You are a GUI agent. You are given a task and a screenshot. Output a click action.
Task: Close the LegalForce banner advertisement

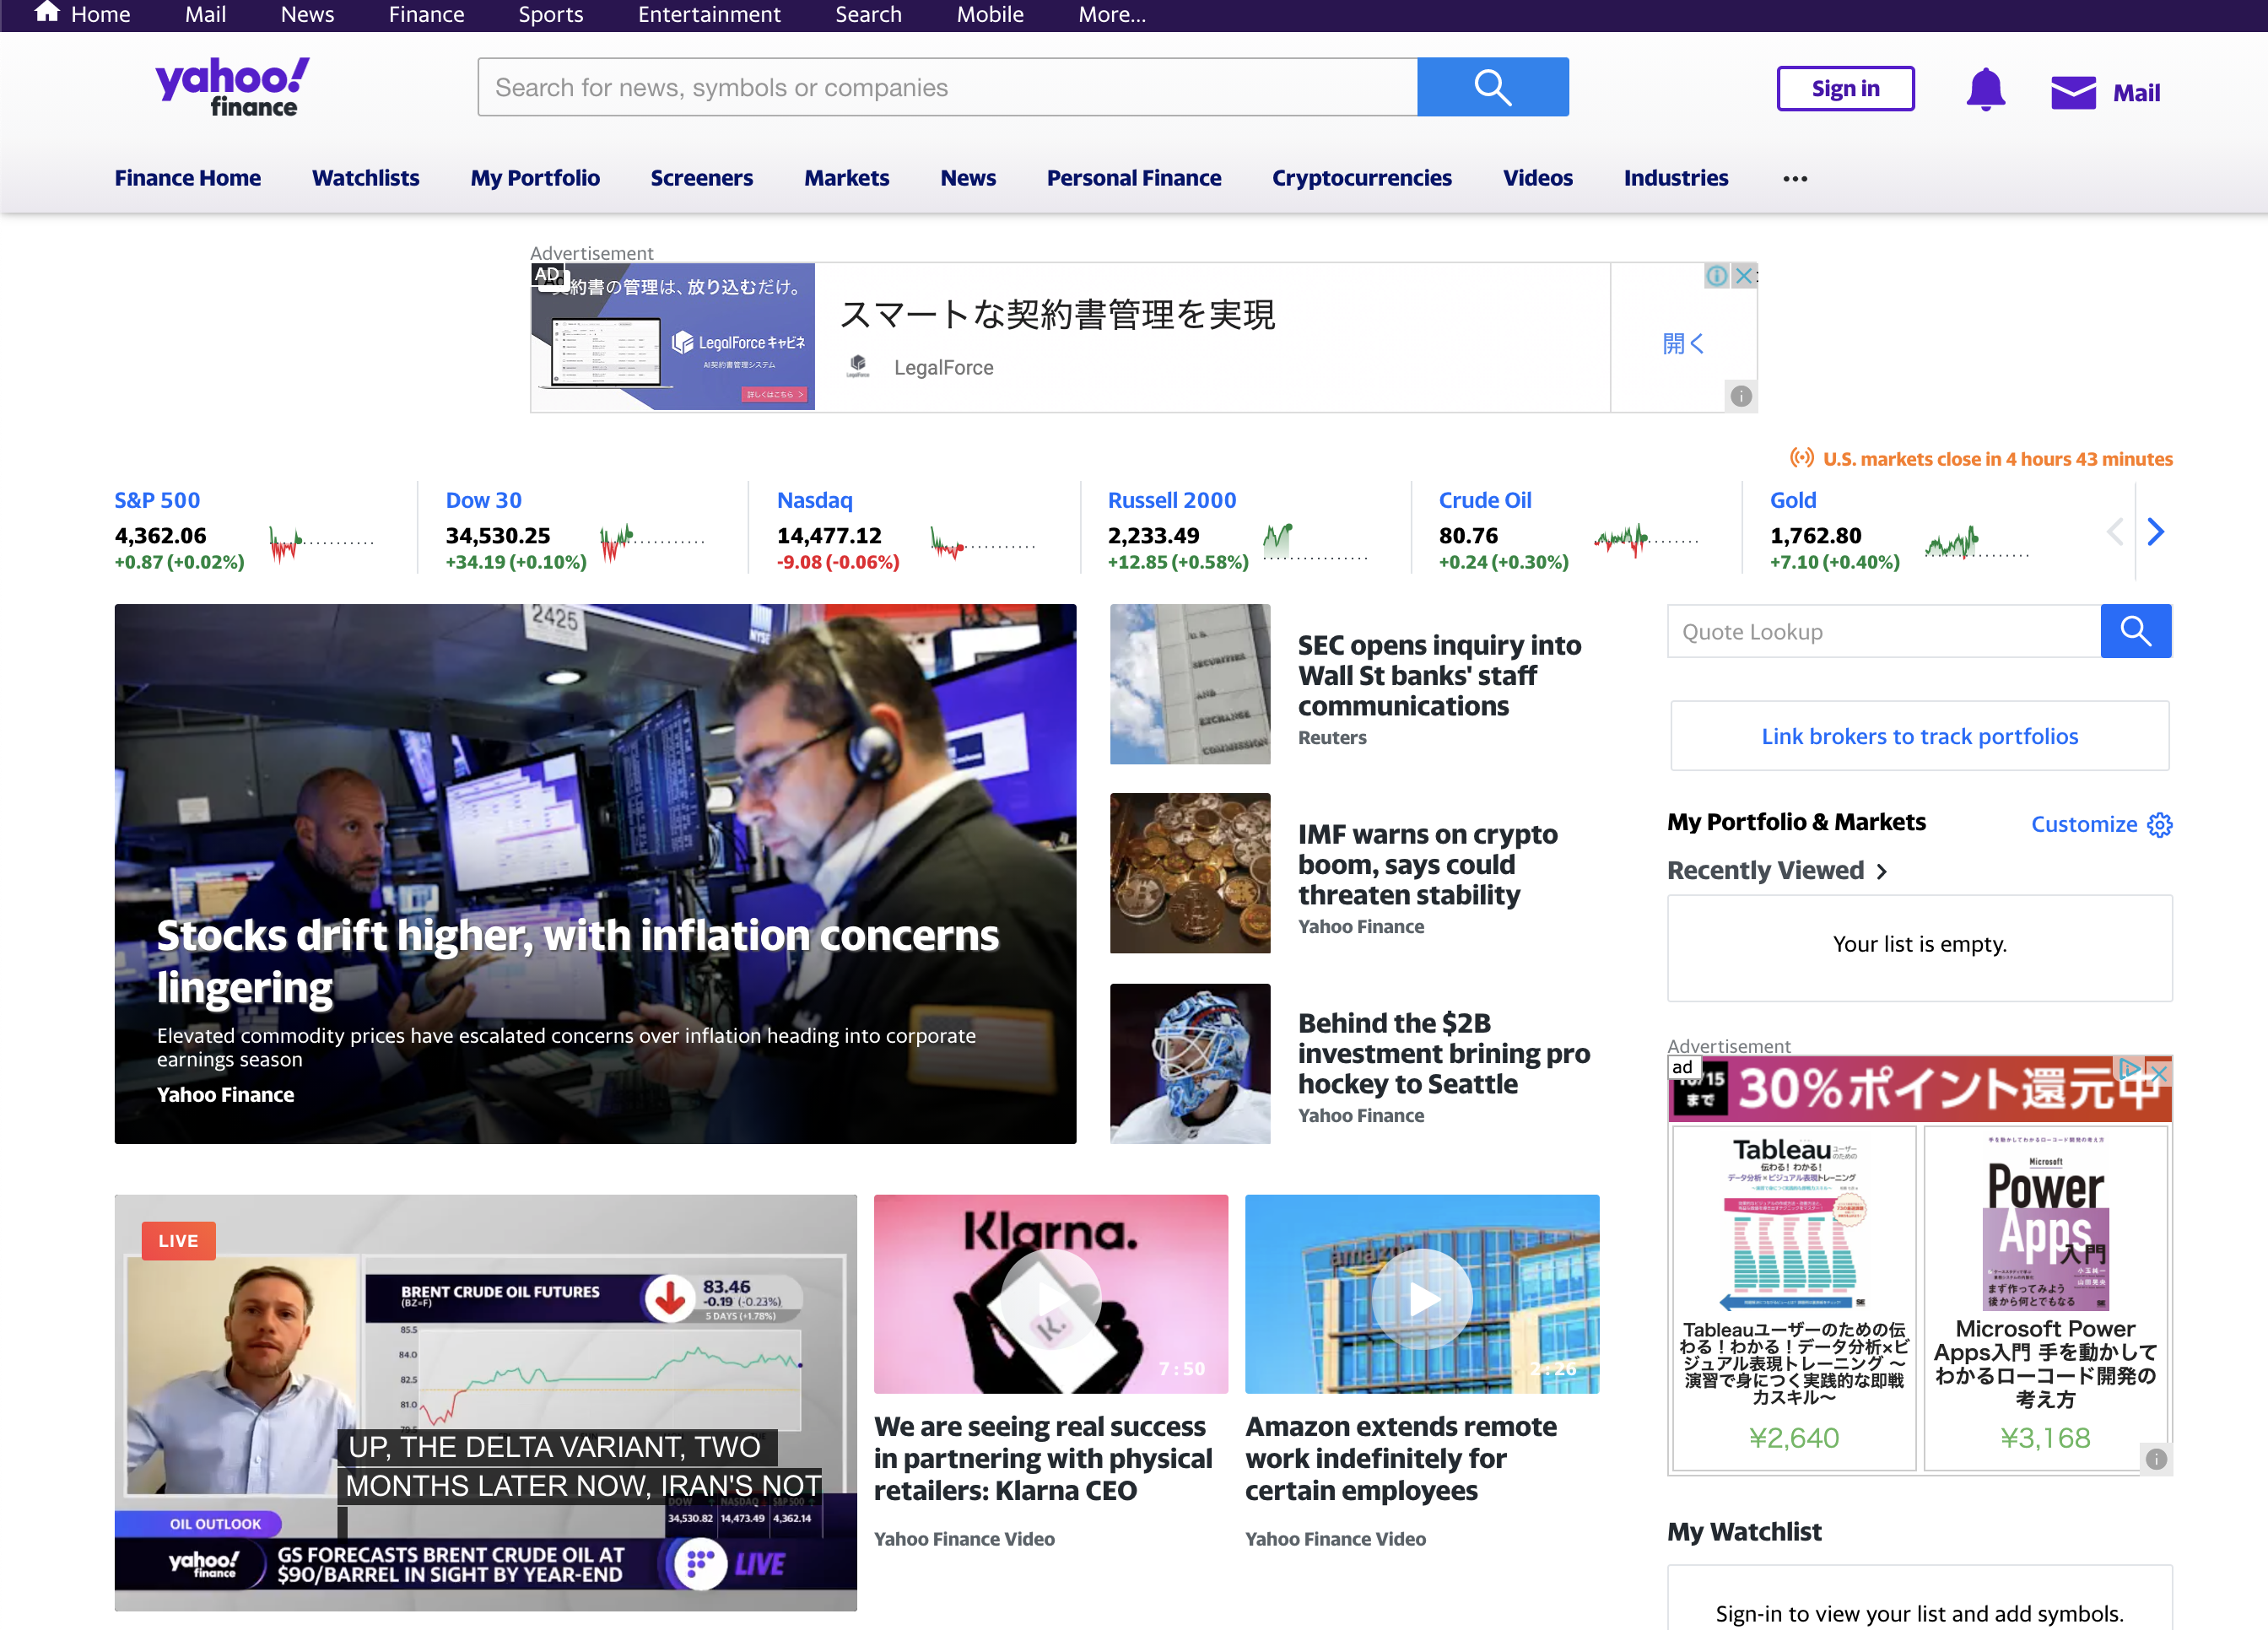tap(1743, 275)
